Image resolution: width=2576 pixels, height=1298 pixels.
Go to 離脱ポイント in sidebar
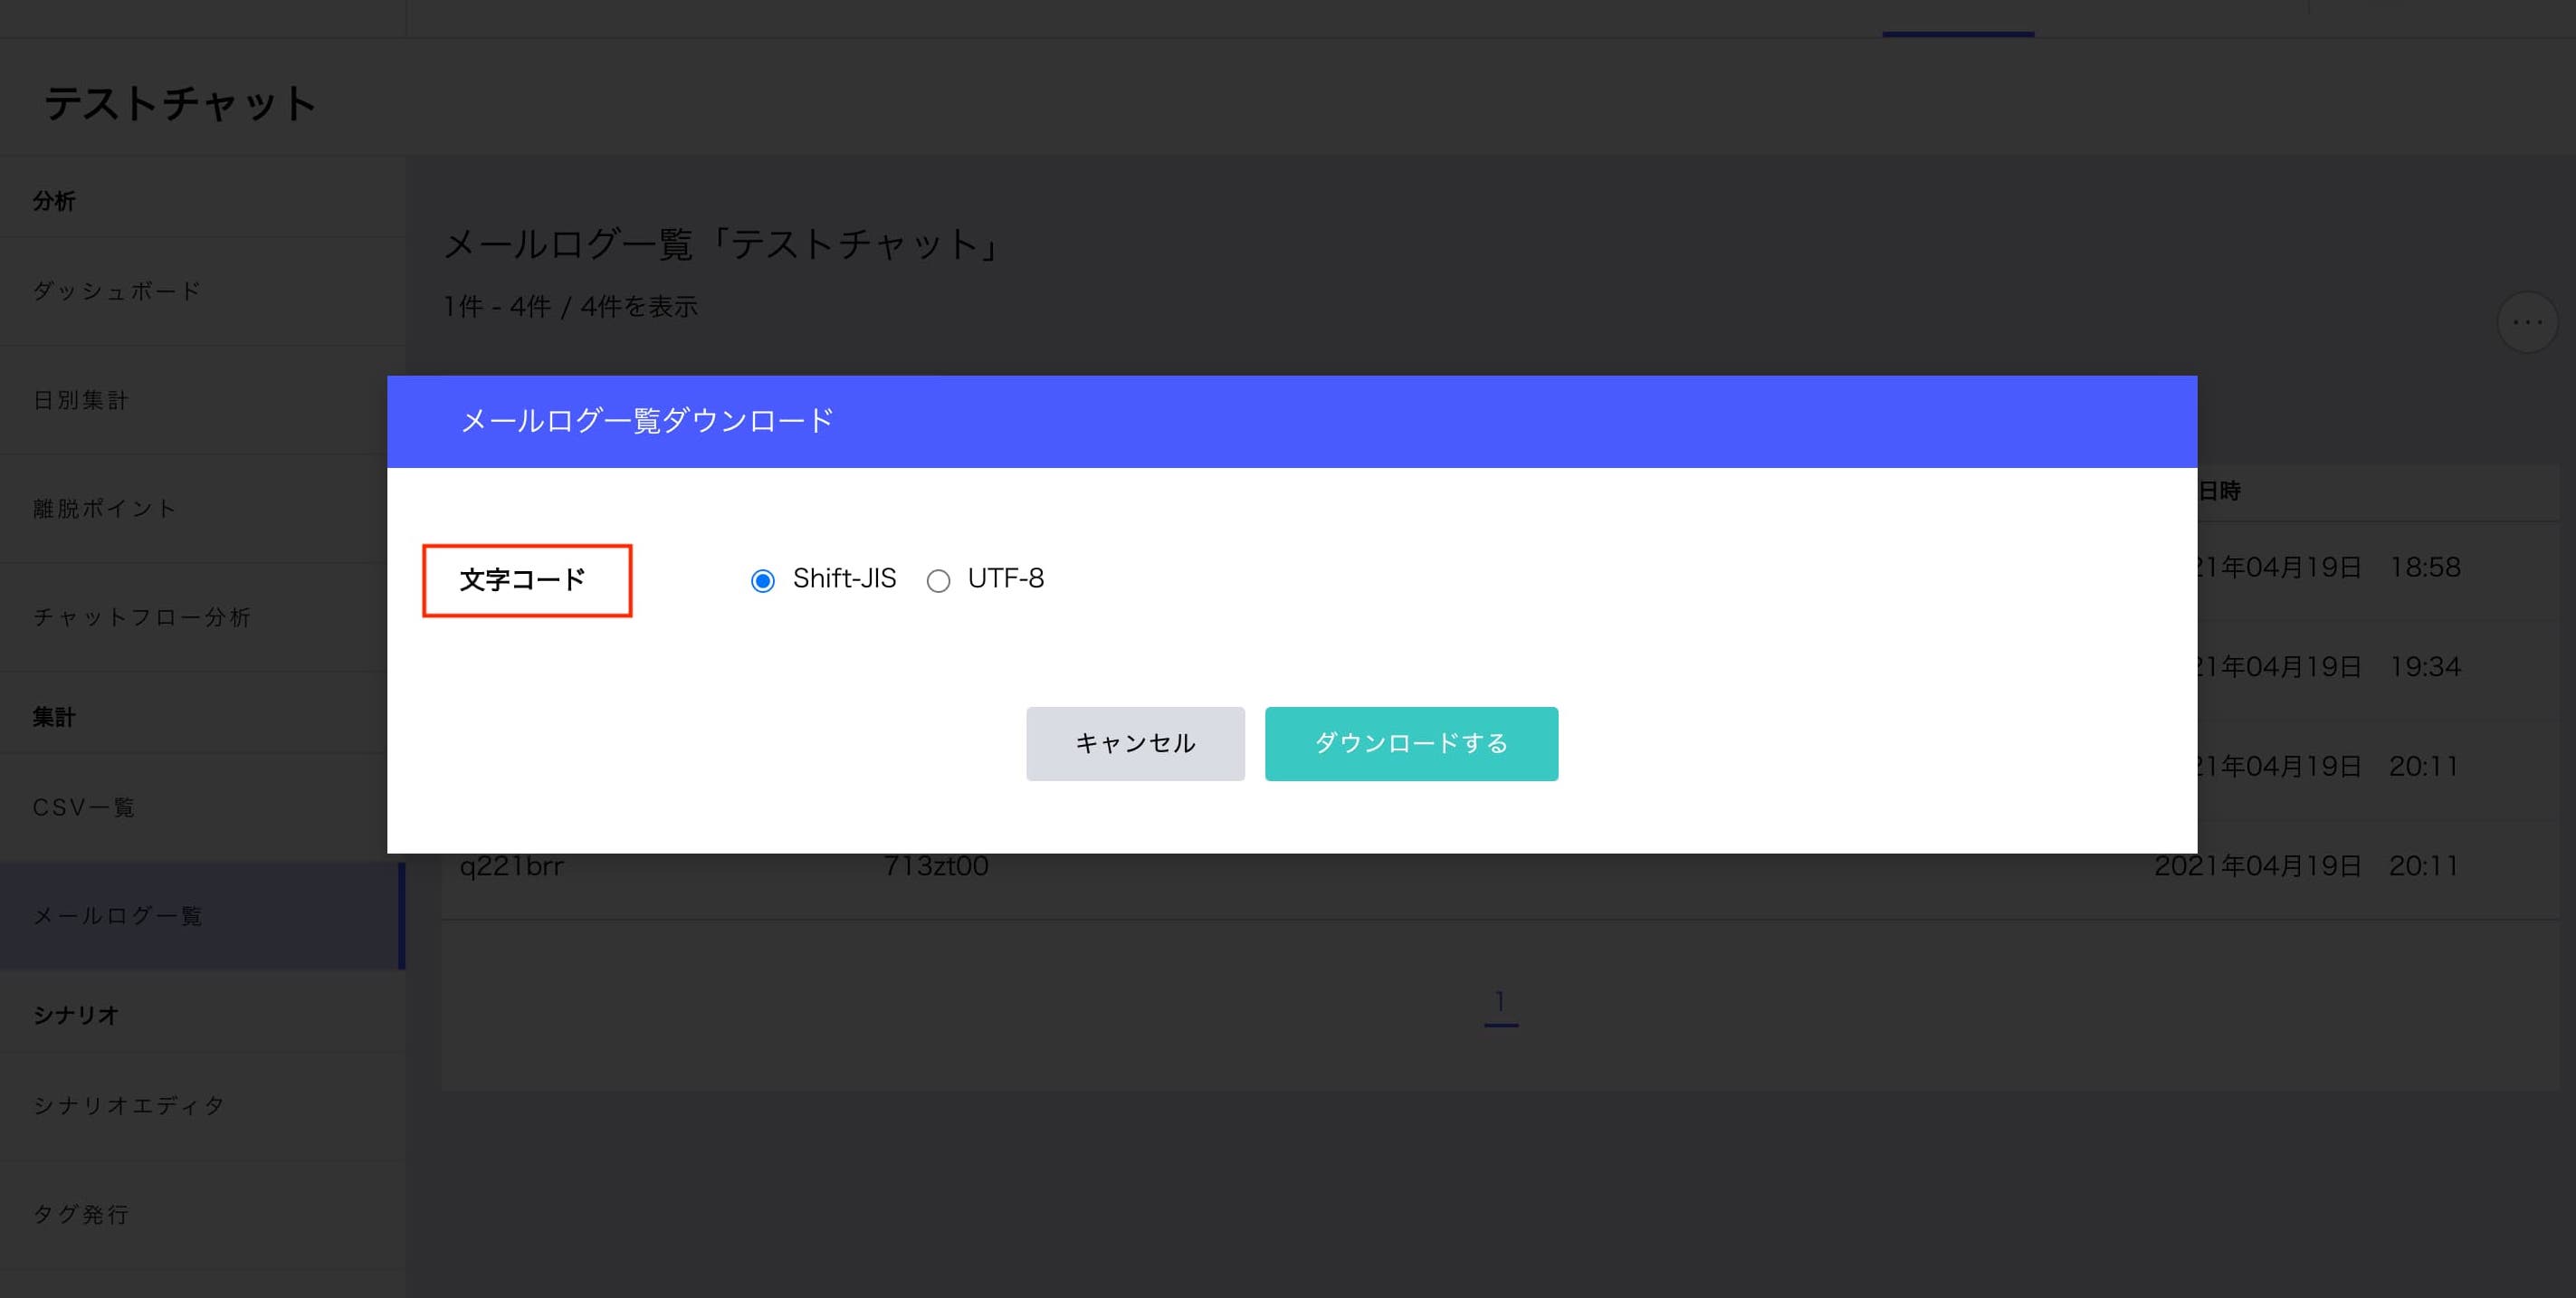[203, 508]
